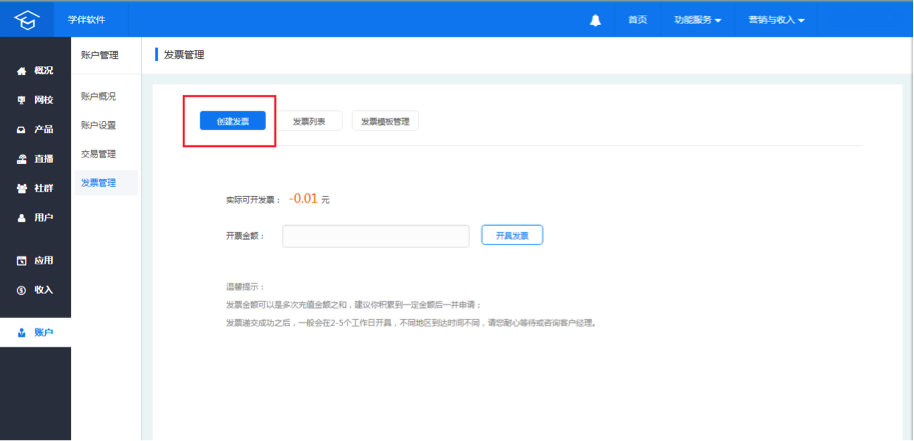Select 交易管理 in account menu
Image resolution: width=914 pixels, height=441 pixels.
(98, 154)
